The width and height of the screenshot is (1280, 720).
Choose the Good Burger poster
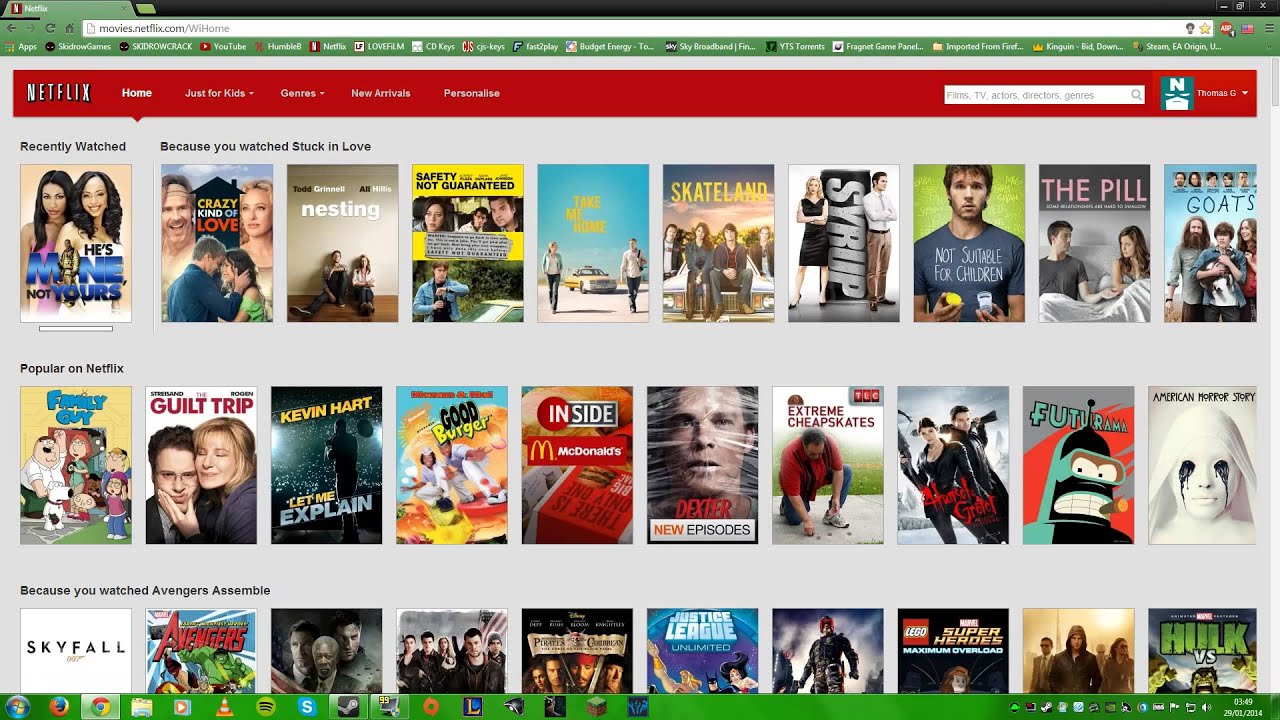tap(452, 465)
